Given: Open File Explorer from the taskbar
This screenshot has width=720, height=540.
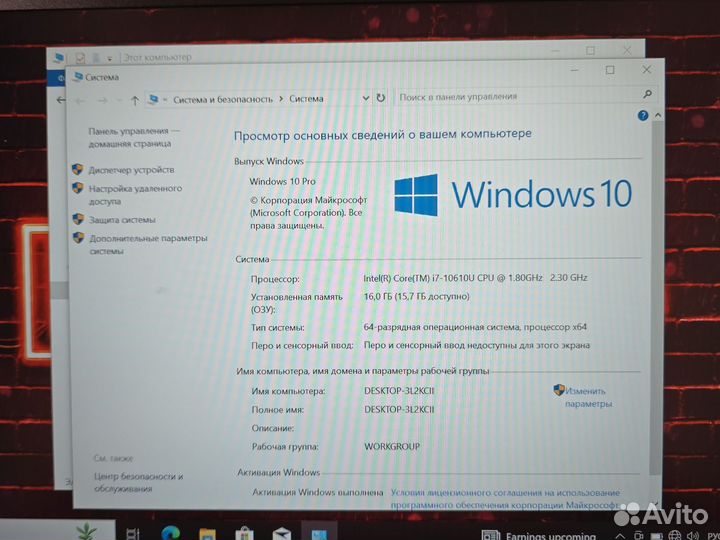Looking at the screenshot, I should (207, 534).
